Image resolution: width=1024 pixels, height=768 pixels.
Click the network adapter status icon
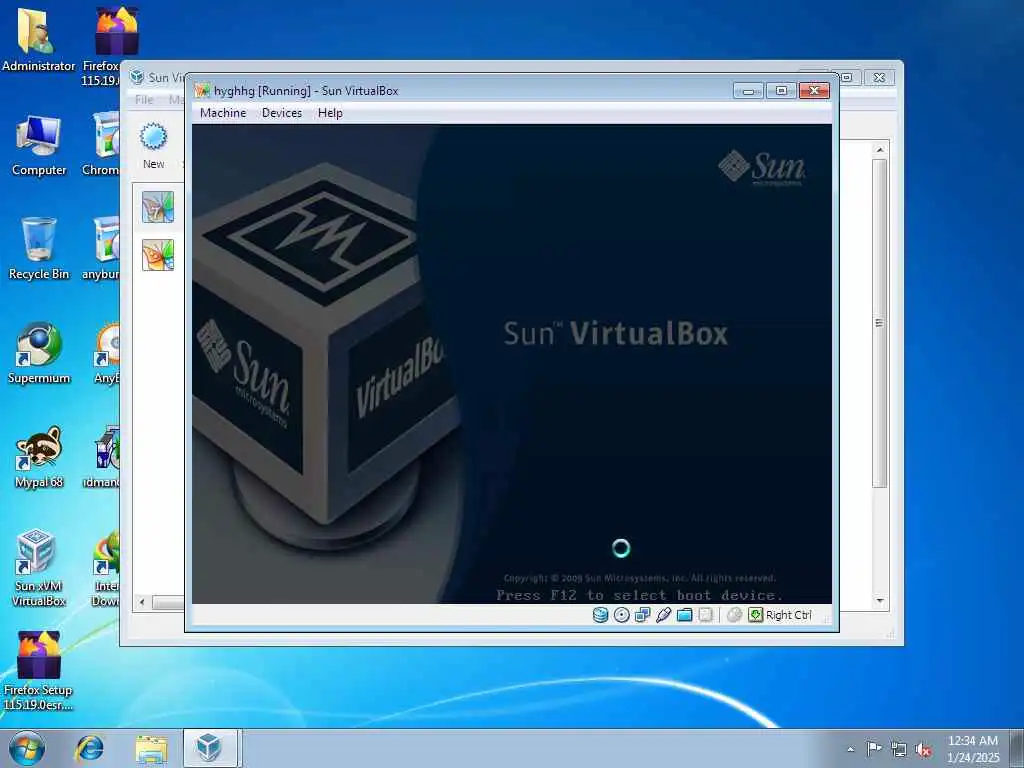click(x=643, y=615)
